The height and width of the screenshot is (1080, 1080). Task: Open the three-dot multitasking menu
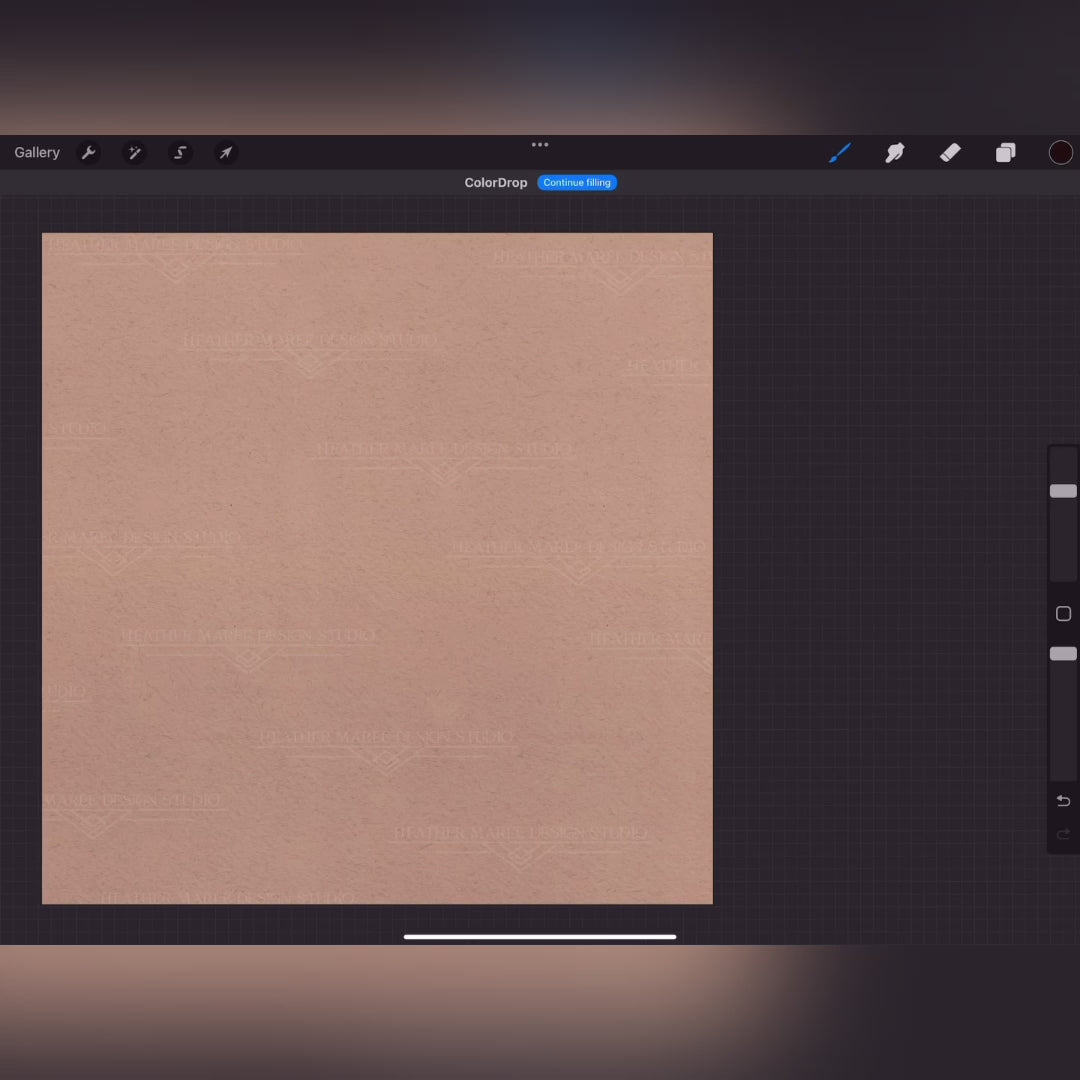pyautogui.click(x=540, y=145)
